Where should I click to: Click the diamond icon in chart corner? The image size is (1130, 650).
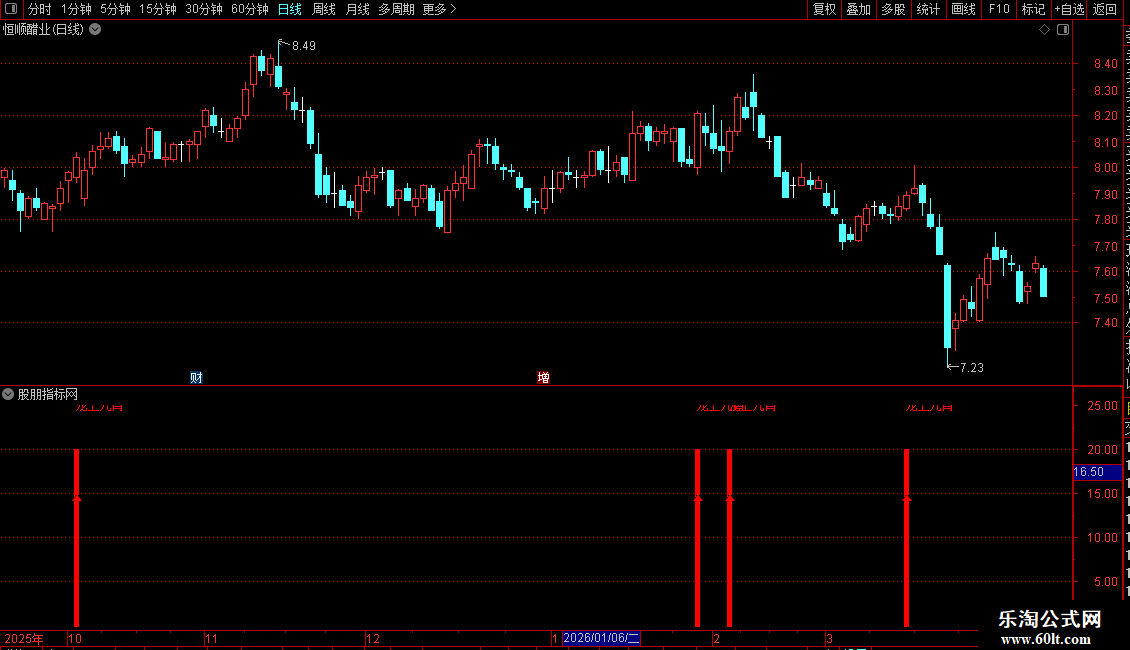[1044, 30]
